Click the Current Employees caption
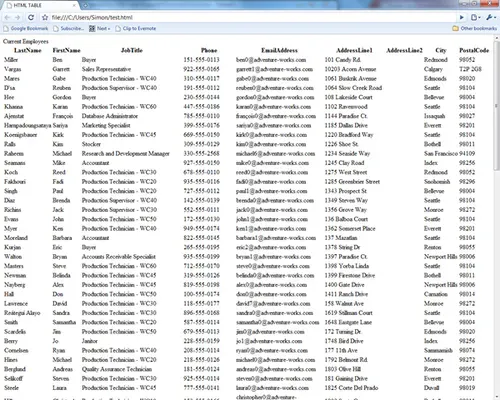500x400 pixels. click(26, 41)
